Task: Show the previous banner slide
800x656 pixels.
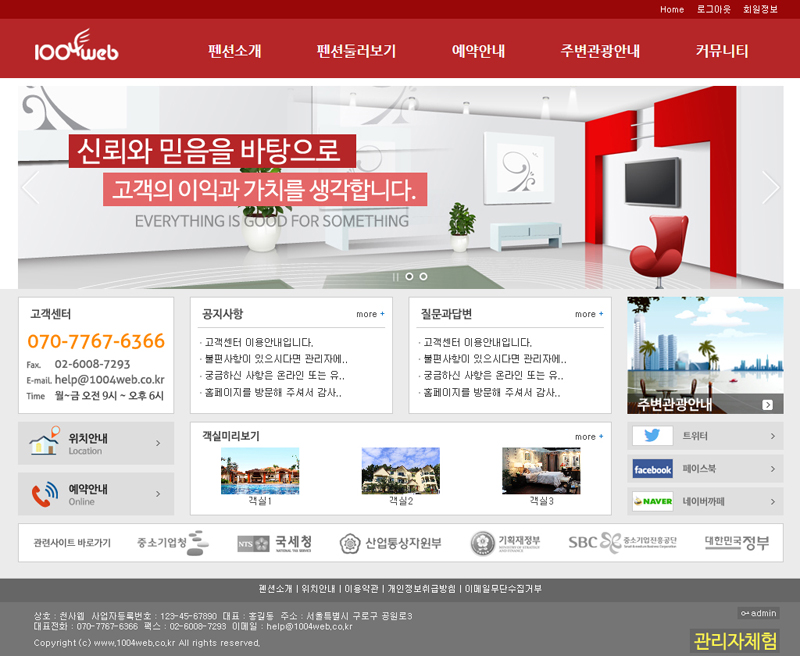Action: coord(30,188)
